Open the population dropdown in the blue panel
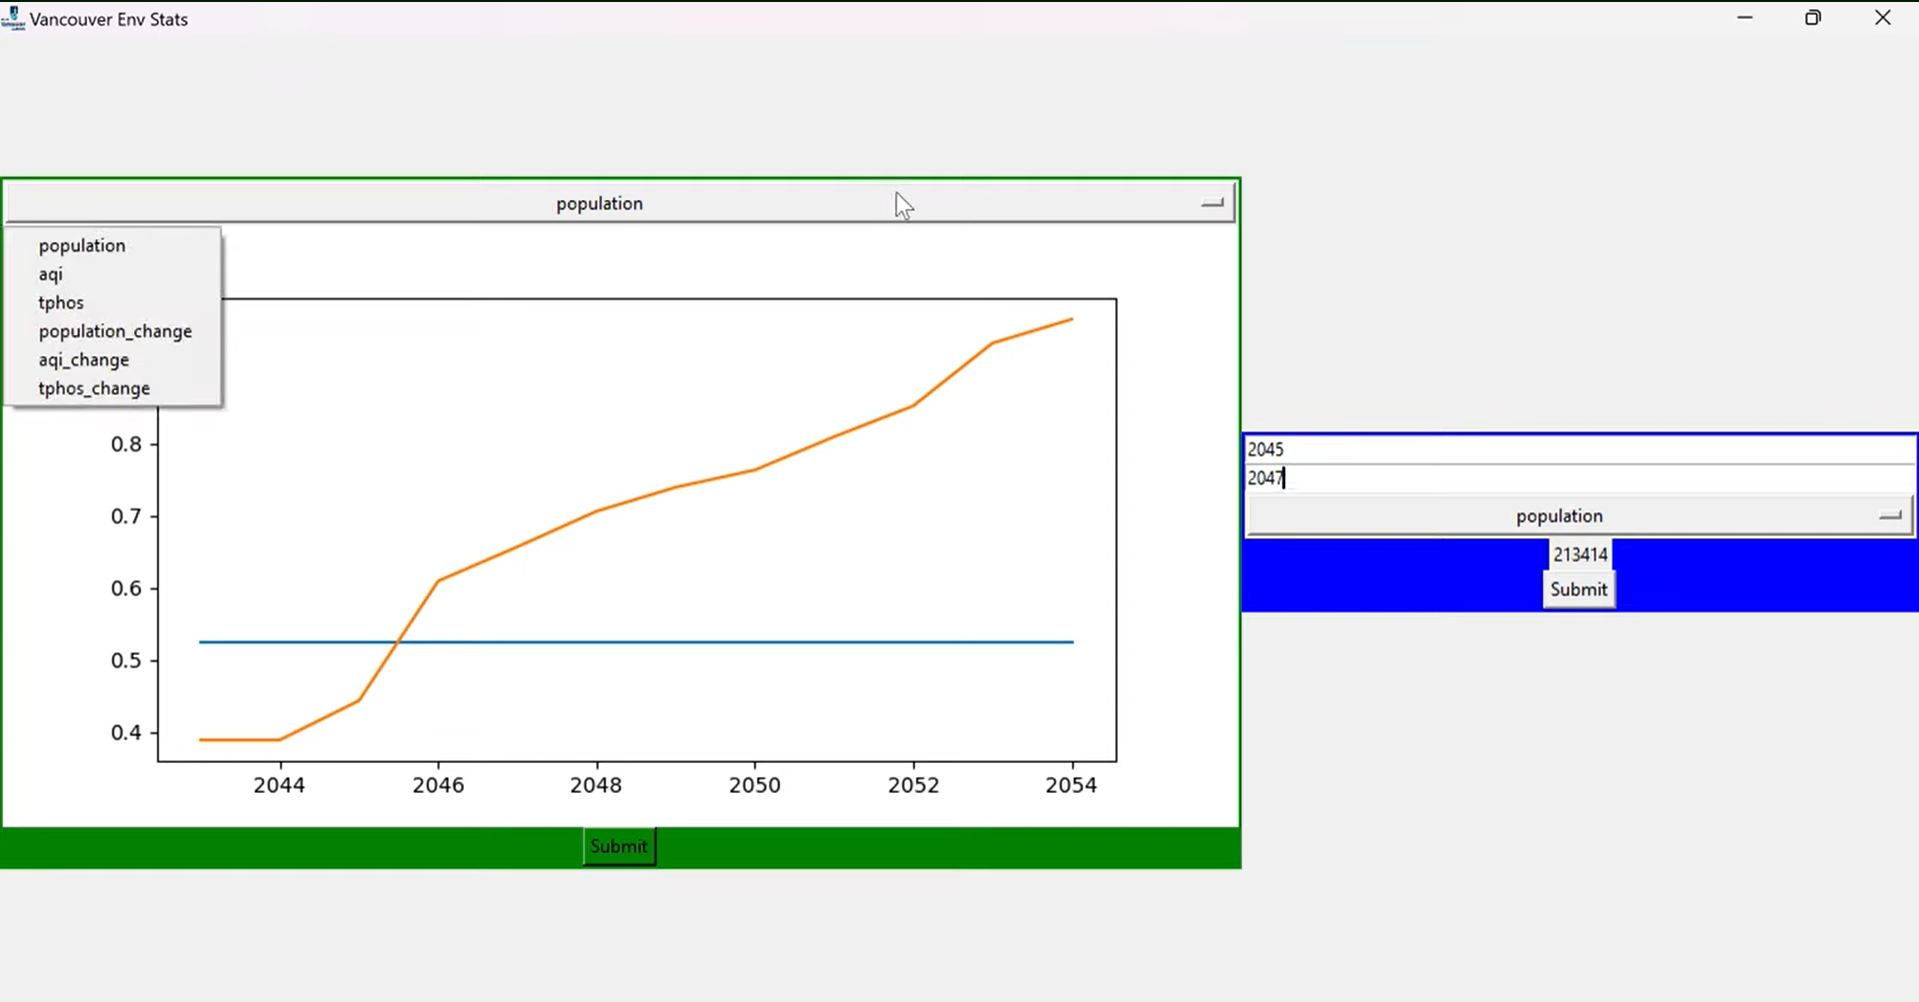 coord(1579,516)
